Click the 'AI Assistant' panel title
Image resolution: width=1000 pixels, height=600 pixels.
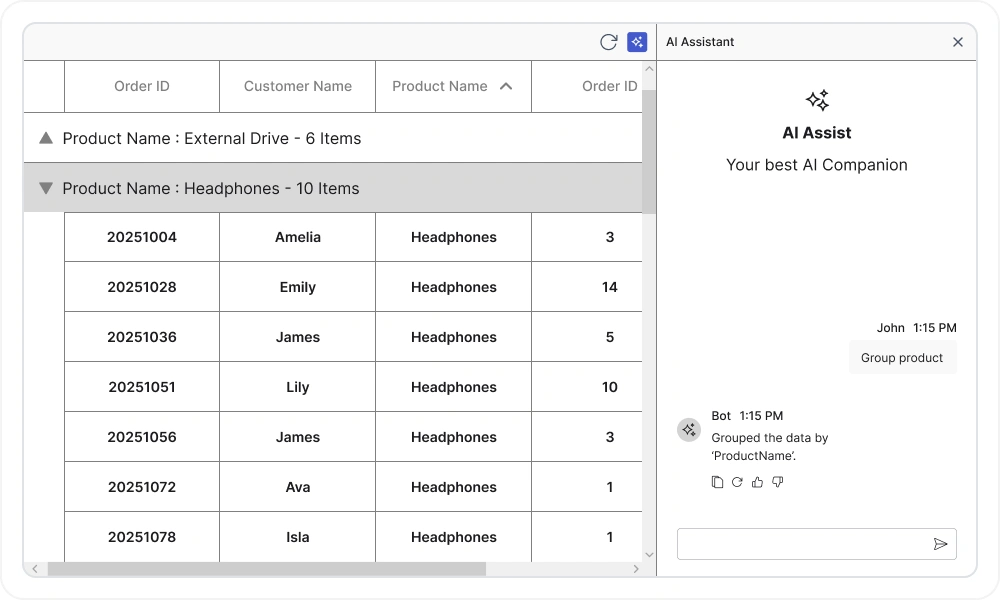(x=700, y=42)
